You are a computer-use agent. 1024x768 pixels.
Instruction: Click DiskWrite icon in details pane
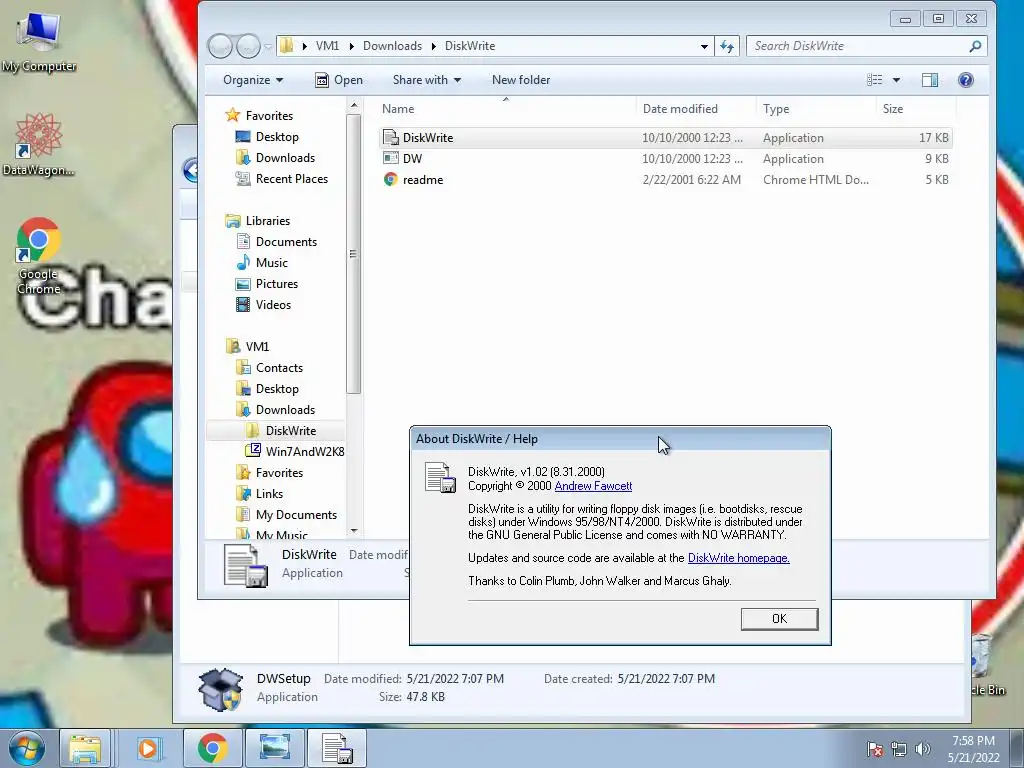(246, 565)
